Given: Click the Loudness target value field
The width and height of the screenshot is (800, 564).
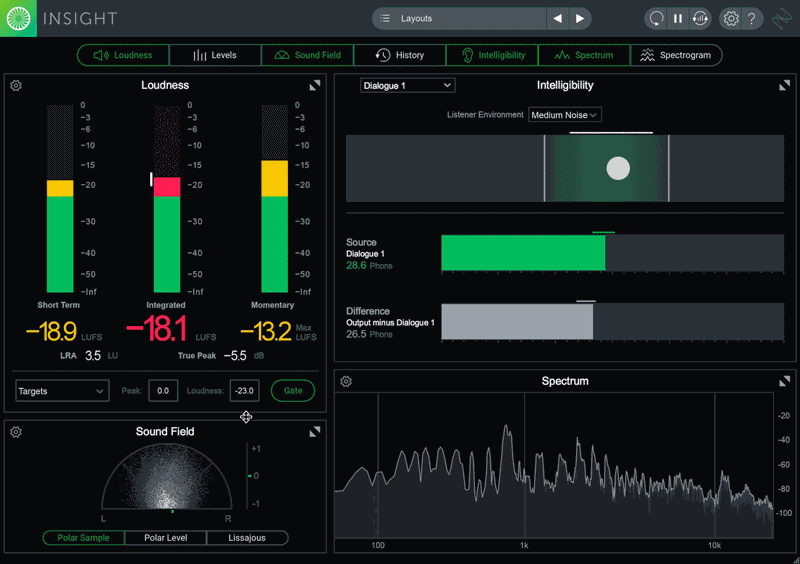Looking at the screenshot, I should click(x=244, y=391).
